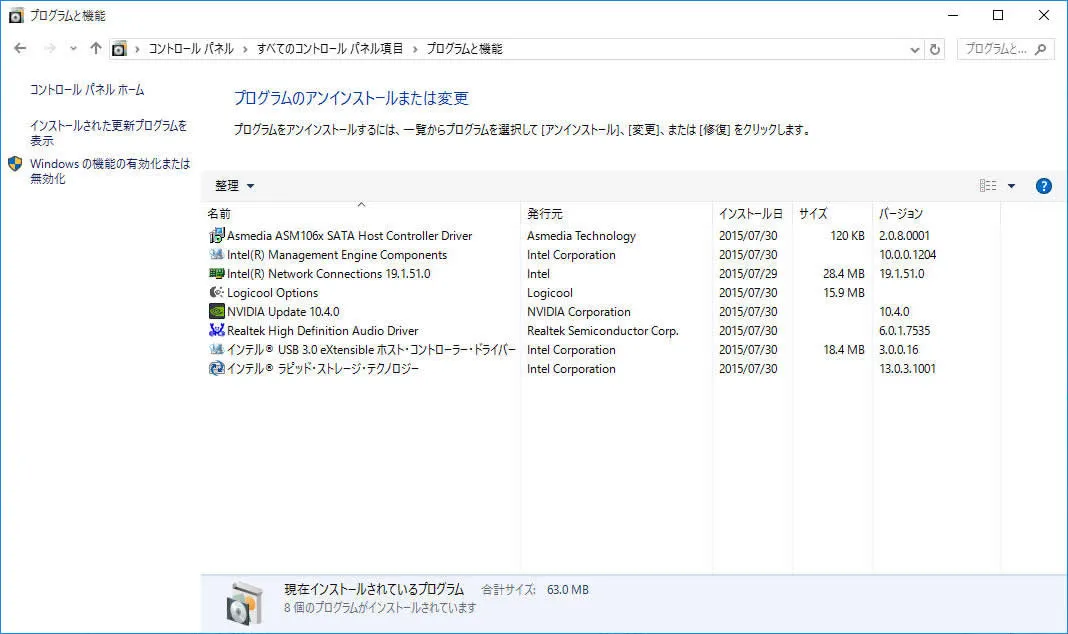The height and width of the screenshot is (634, 1068).
Task: Sort by the インストール日 column header
Action: coord(753,214)
